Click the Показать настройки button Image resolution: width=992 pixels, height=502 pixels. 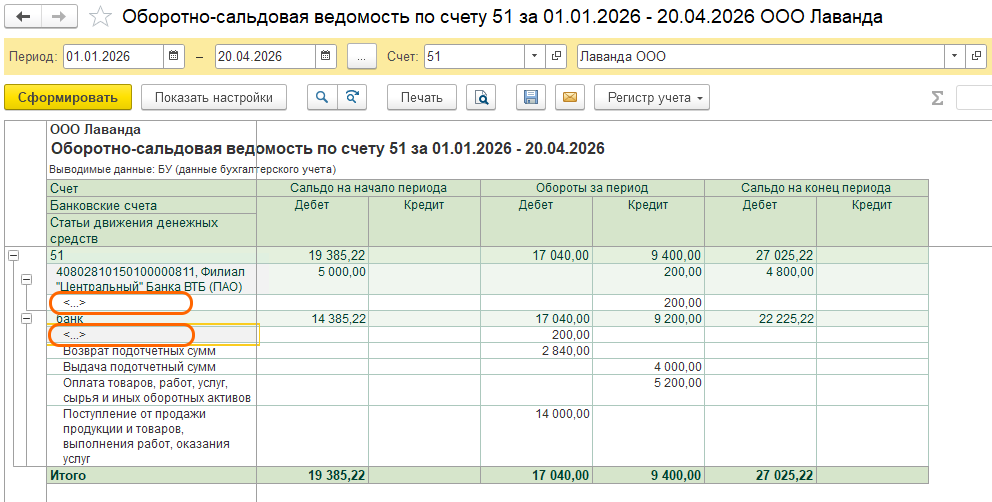(x=214, y=97)
